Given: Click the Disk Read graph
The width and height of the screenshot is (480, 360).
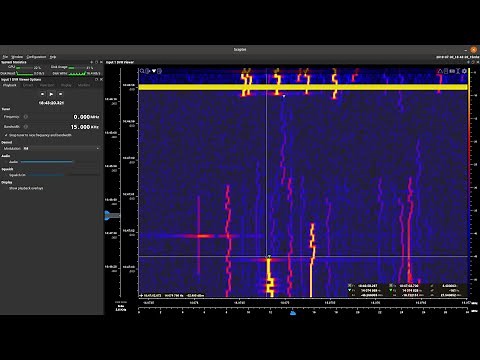Looking at the screenshot, I should click(x=25, y=73).
